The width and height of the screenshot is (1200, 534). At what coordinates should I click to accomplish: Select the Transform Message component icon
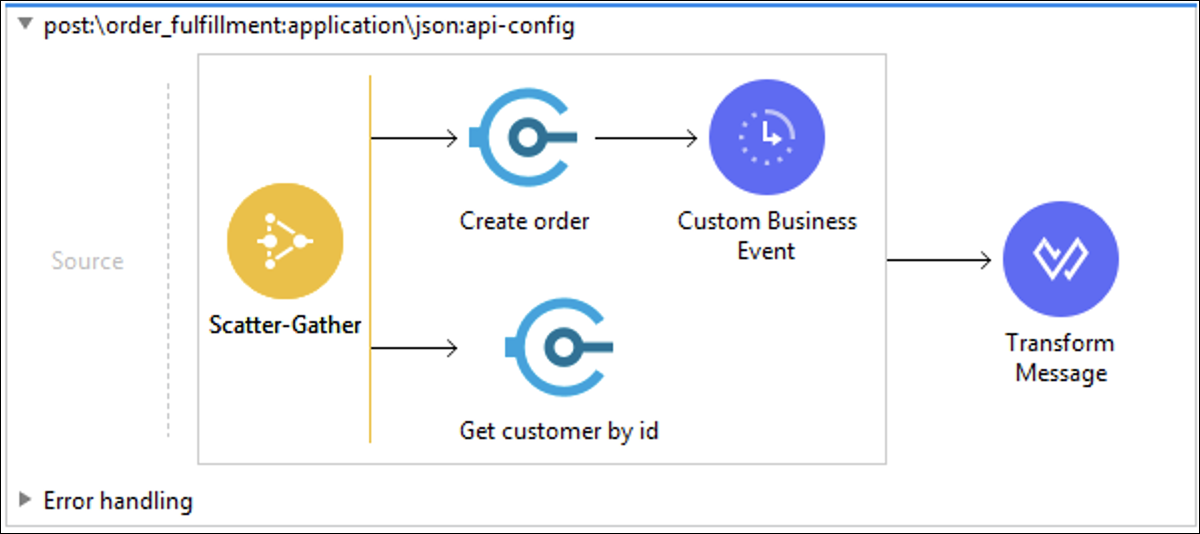(1060, 261)
